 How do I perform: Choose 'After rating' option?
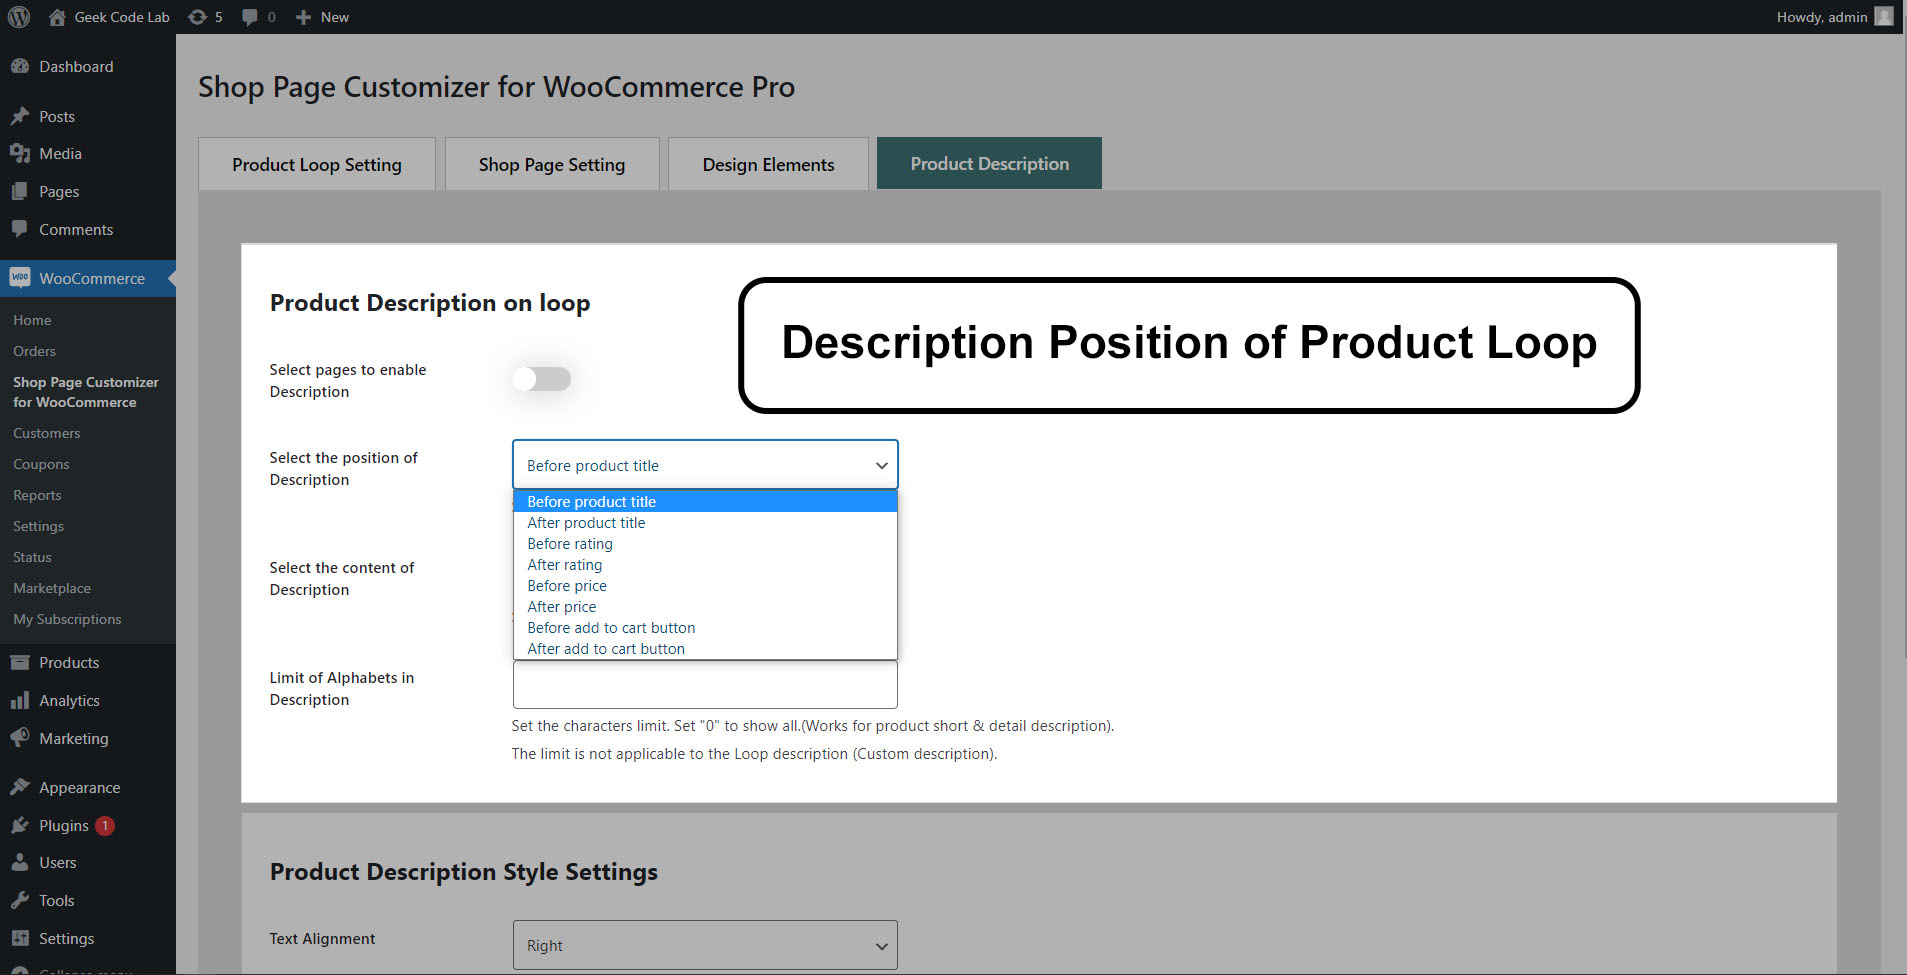pos(705,564)
